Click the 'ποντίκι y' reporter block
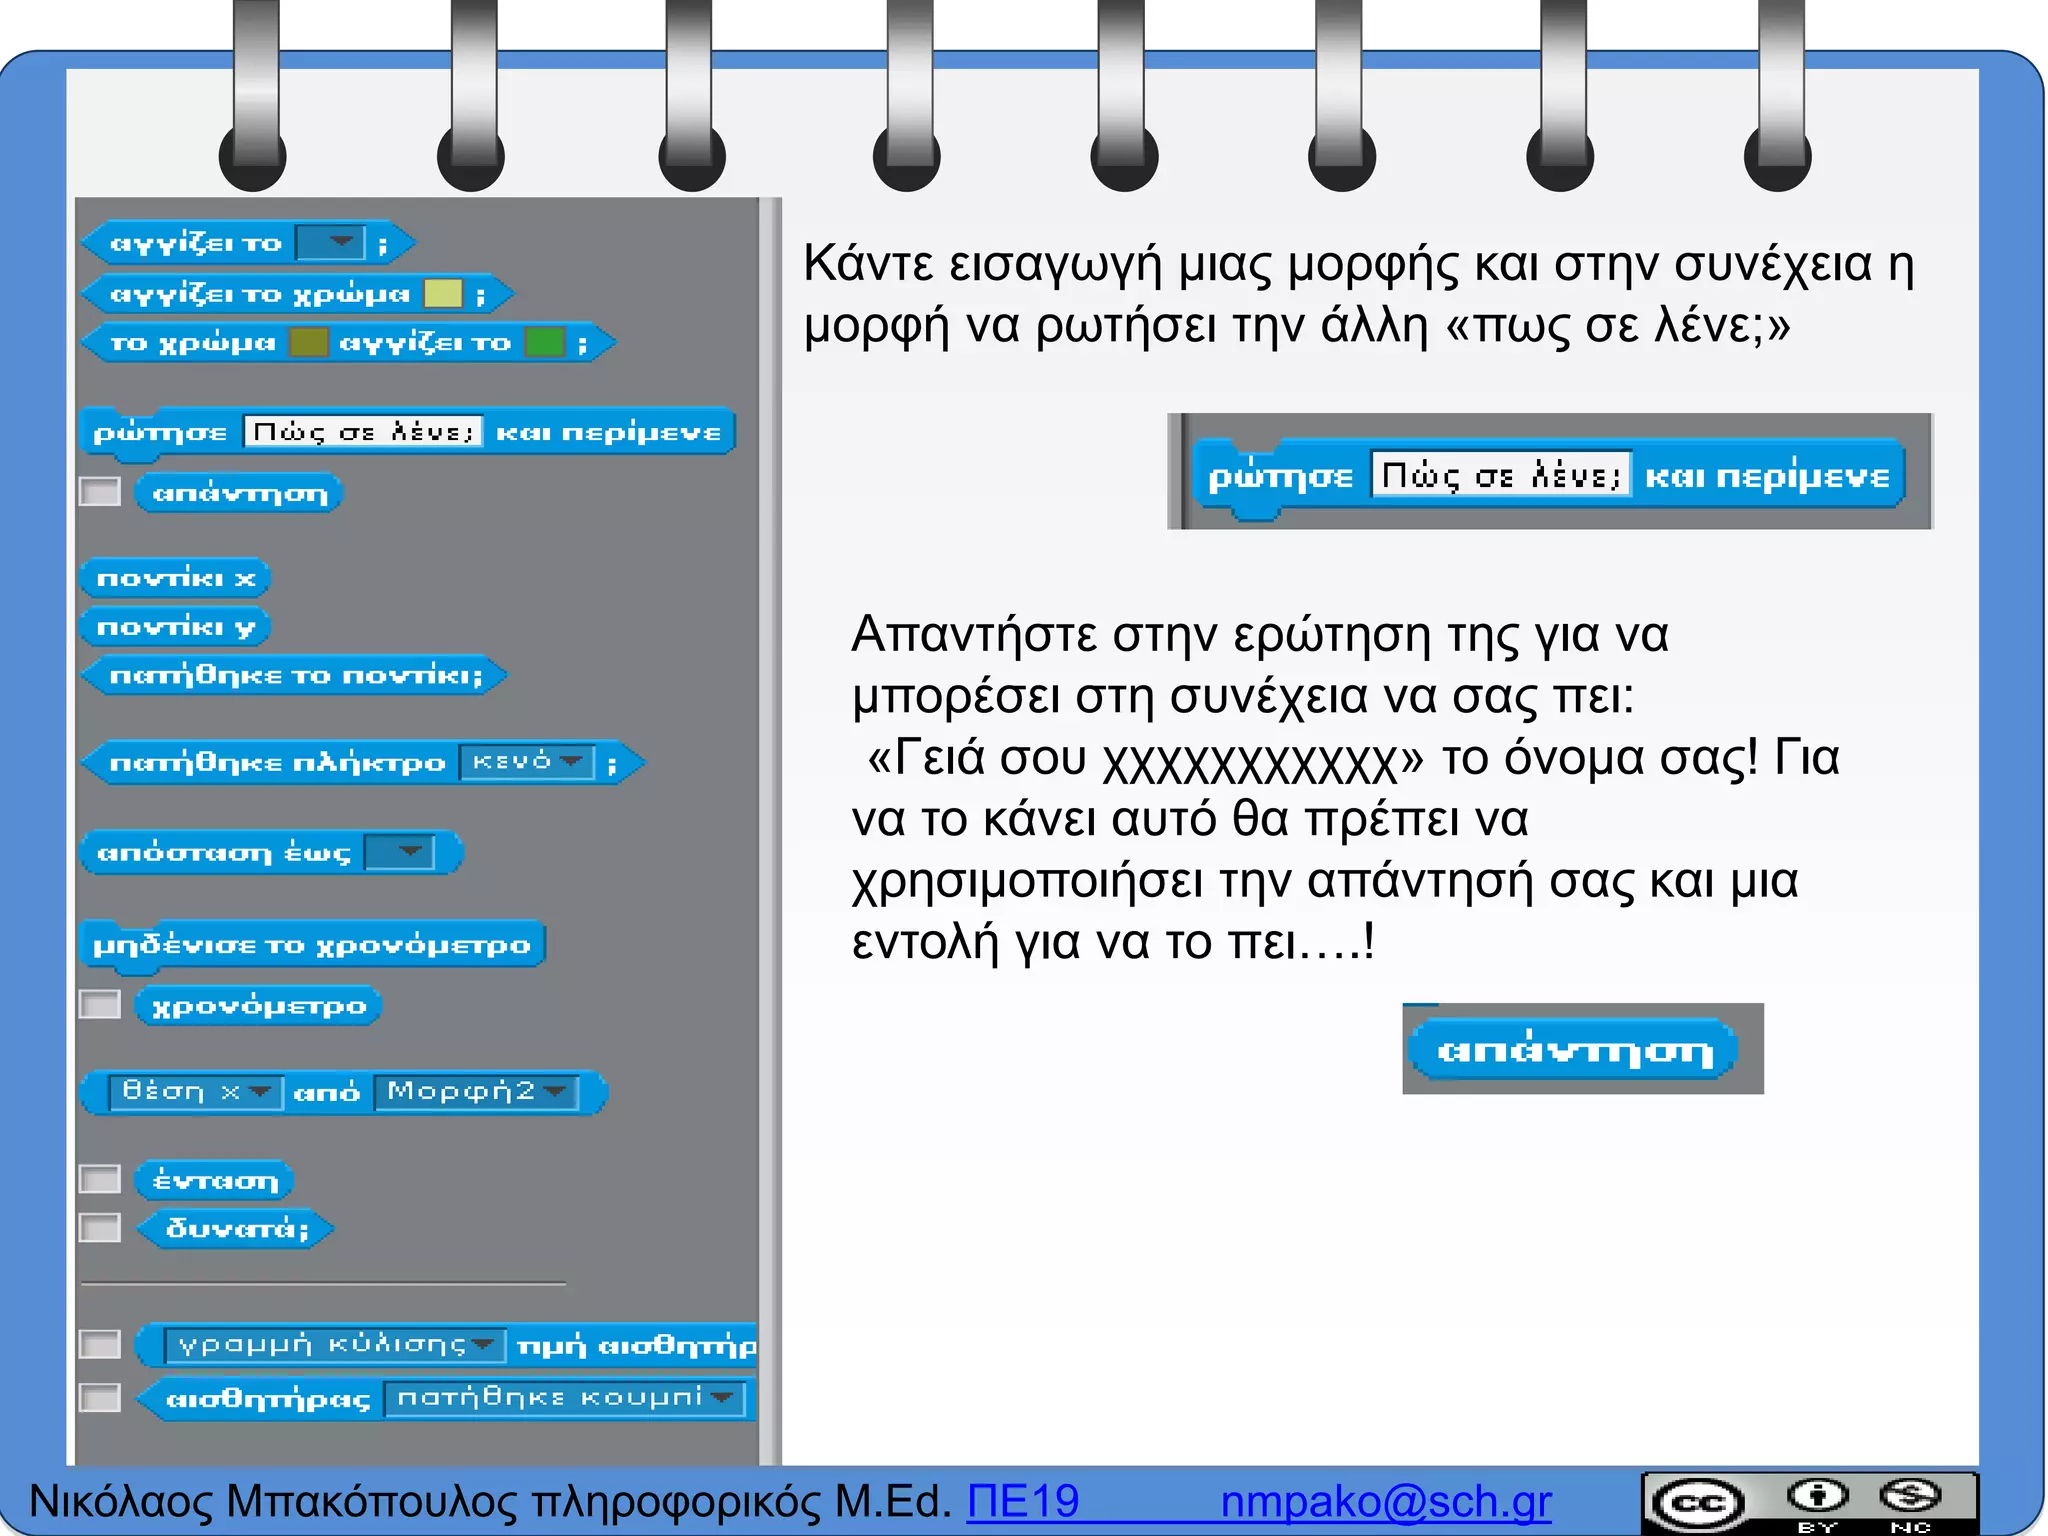2048x1536 pixels. pos(174,627)
